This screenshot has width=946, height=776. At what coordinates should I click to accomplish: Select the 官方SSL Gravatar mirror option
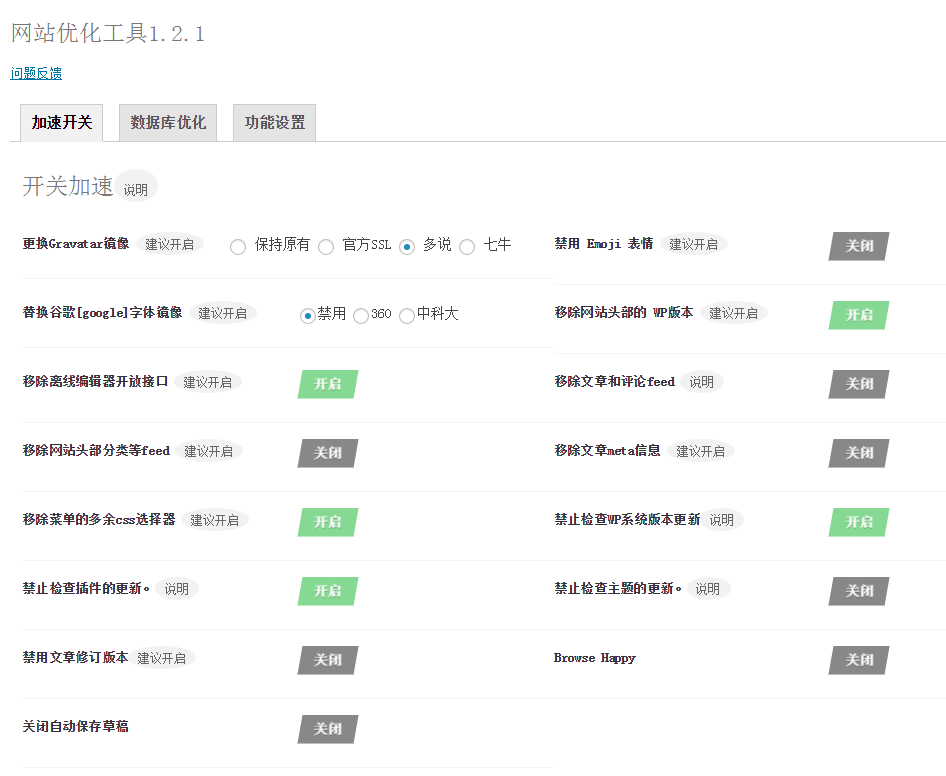click(326, 246)
